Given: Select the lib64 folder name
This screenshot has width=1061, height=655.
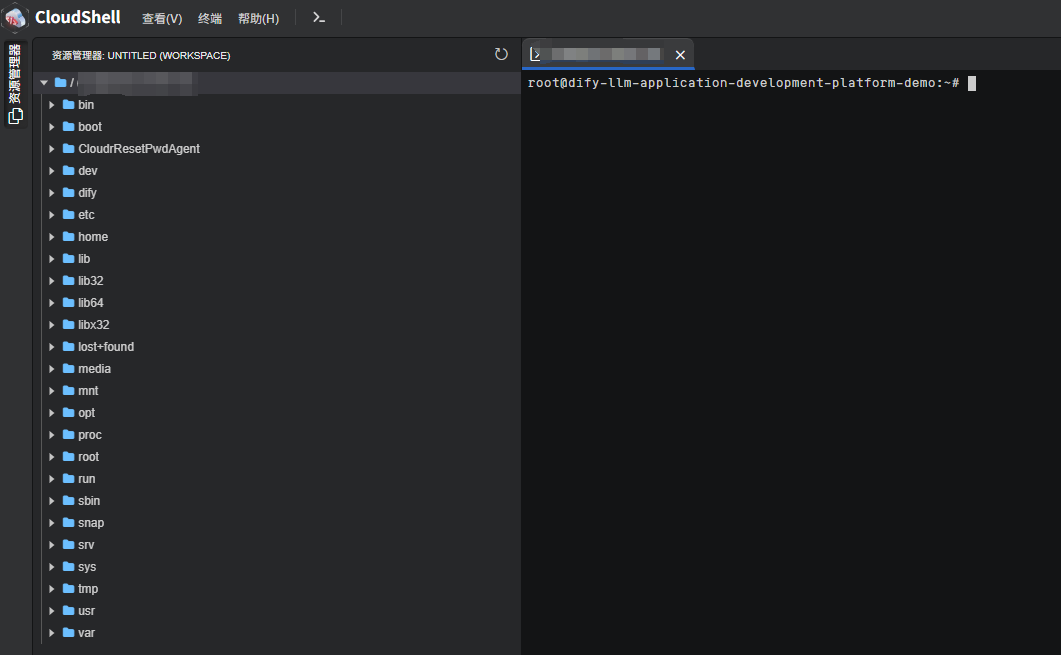Looking at the screenshot, I should 91,303.
